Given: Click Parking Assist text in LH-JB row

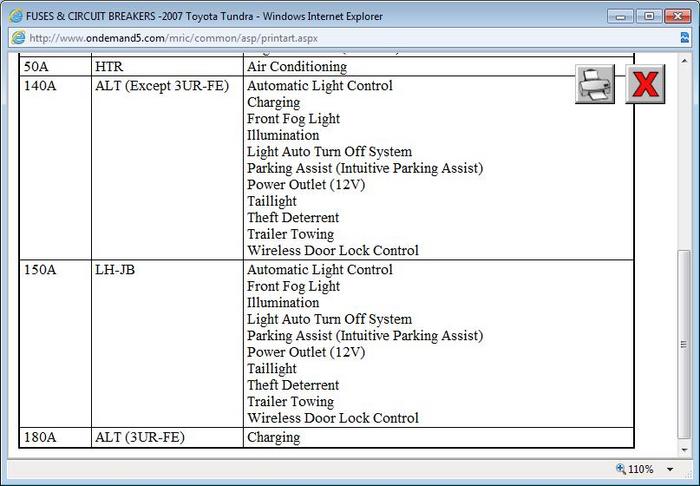Looking at the screenshot, I should click(x=365, y=336).
